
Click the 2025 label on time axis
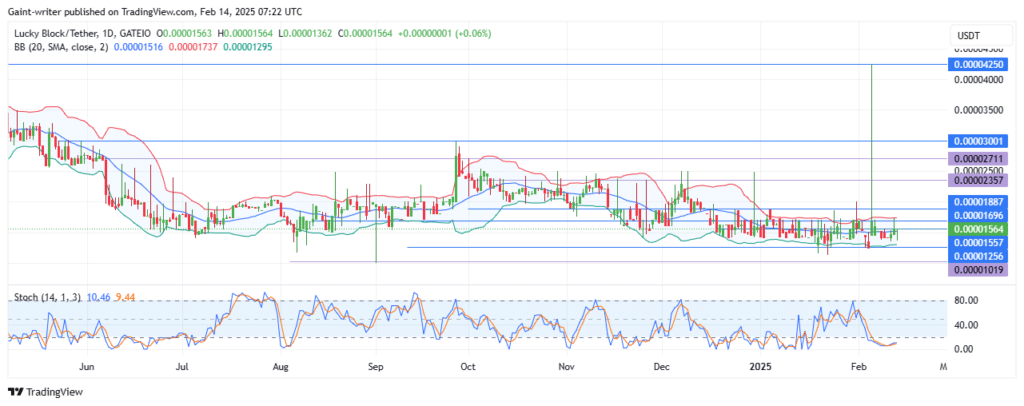[x=761, y=367]
